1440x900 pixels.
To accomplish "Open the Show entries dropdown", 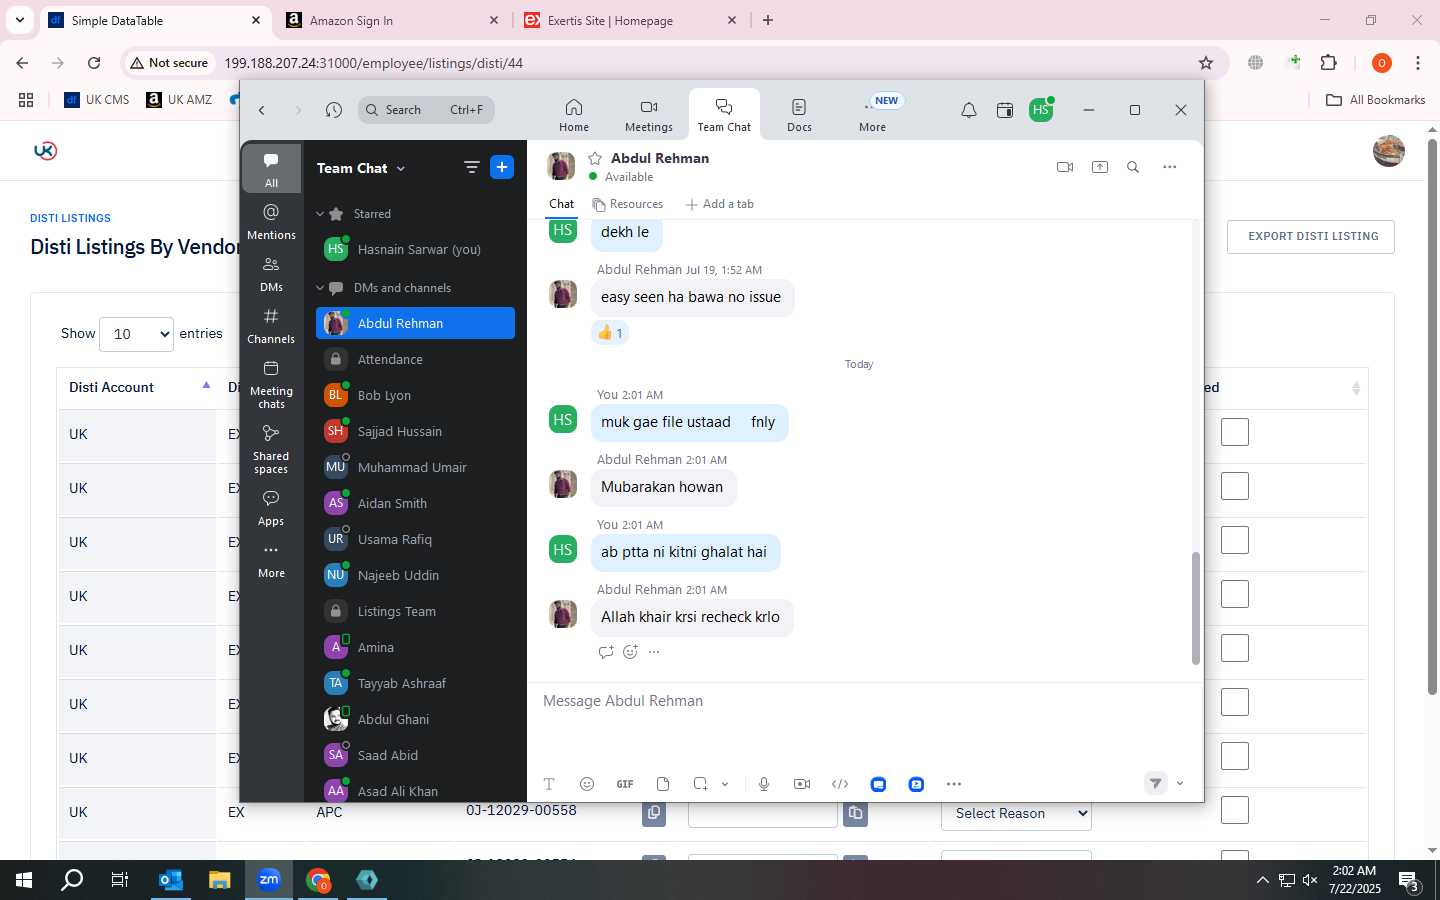I will [x=137, y=334].
